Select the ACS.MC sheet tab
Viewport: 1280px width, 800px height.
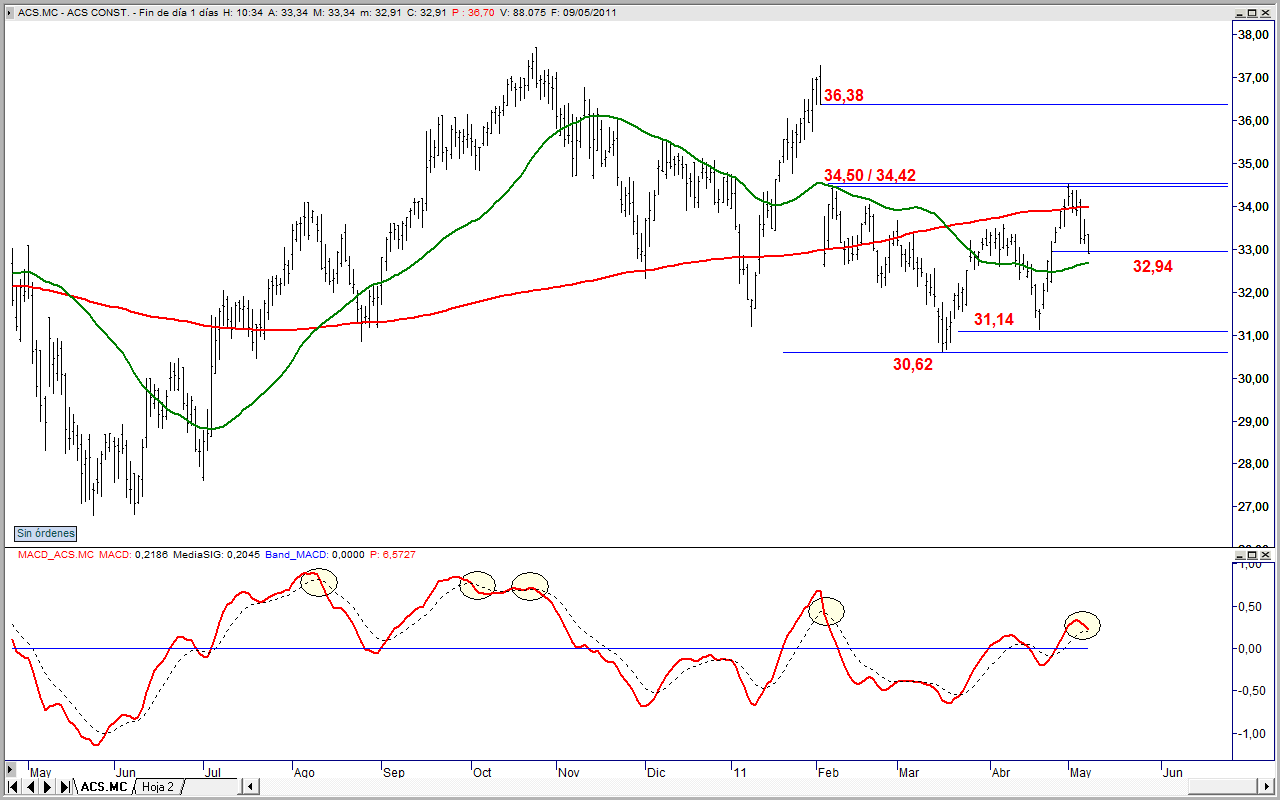(104, 787)
